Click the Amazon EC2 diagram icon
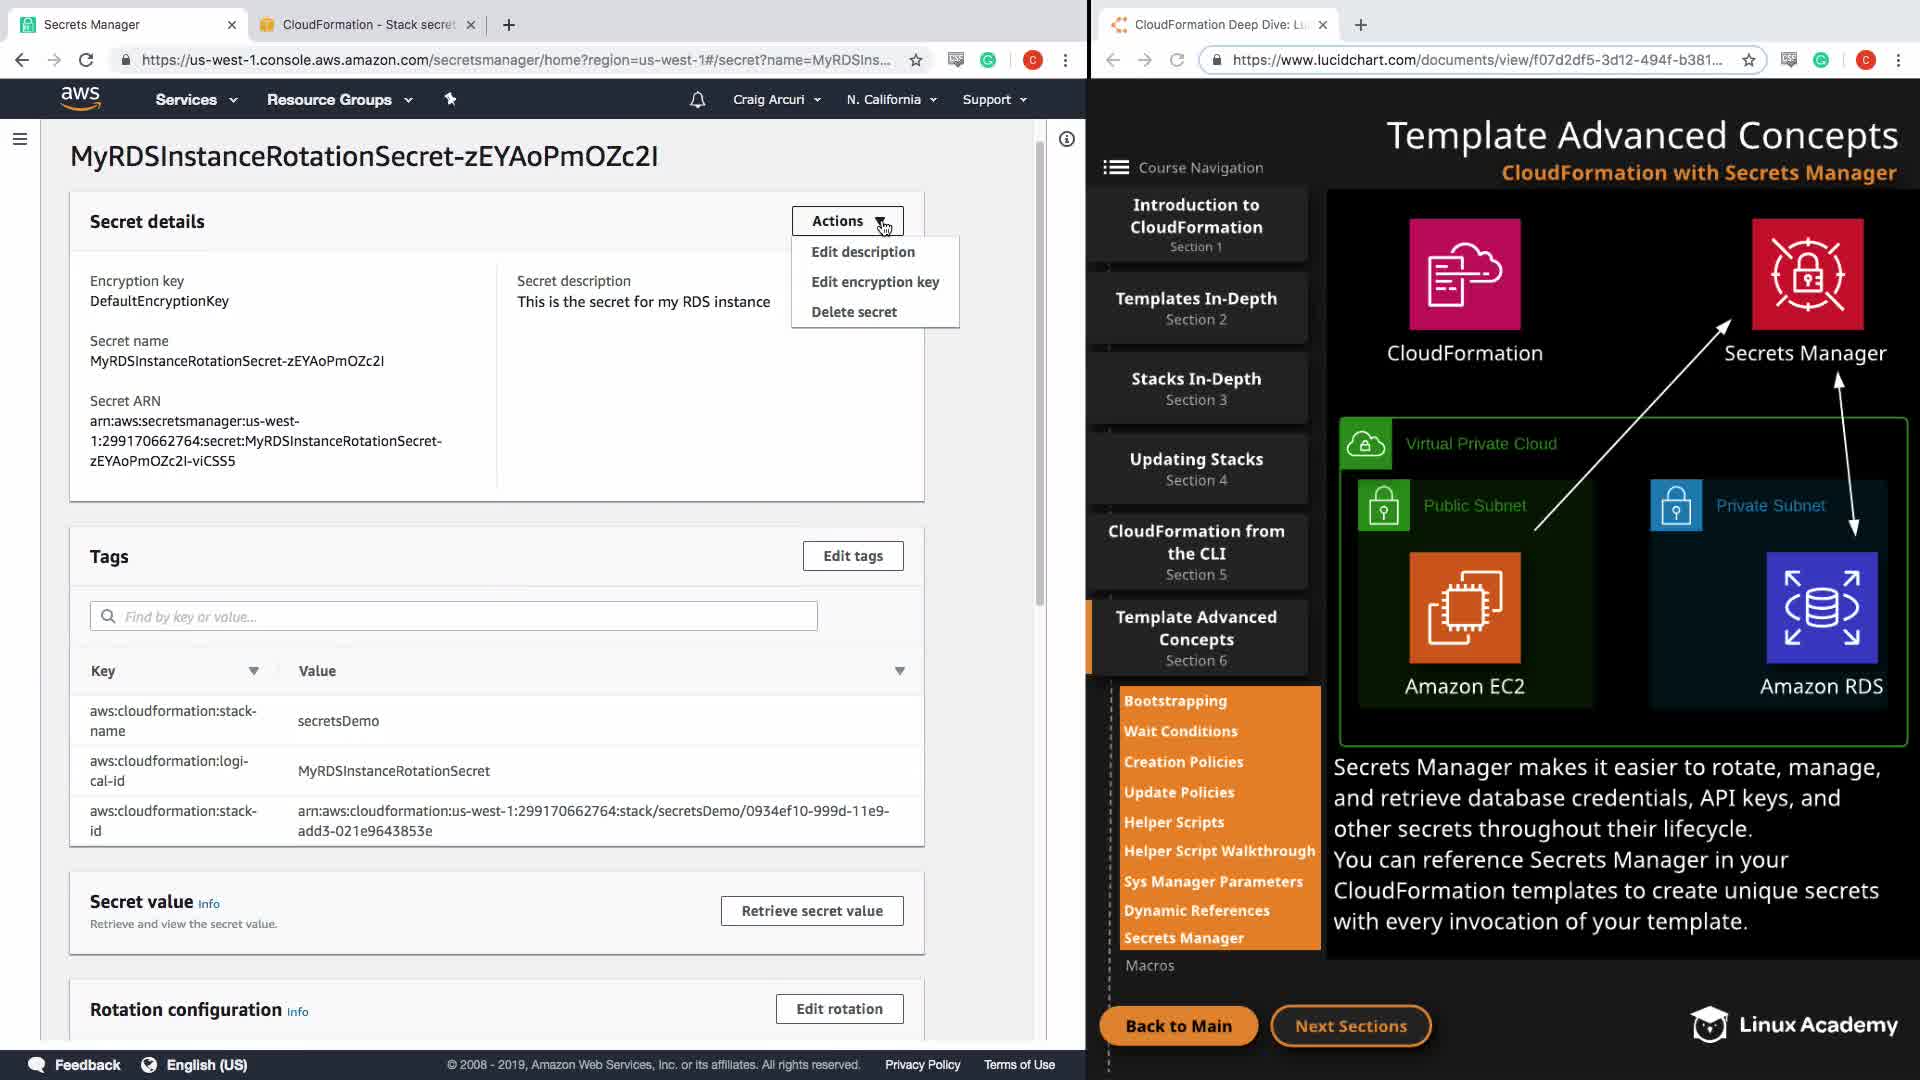 [x=1464, y=608]
